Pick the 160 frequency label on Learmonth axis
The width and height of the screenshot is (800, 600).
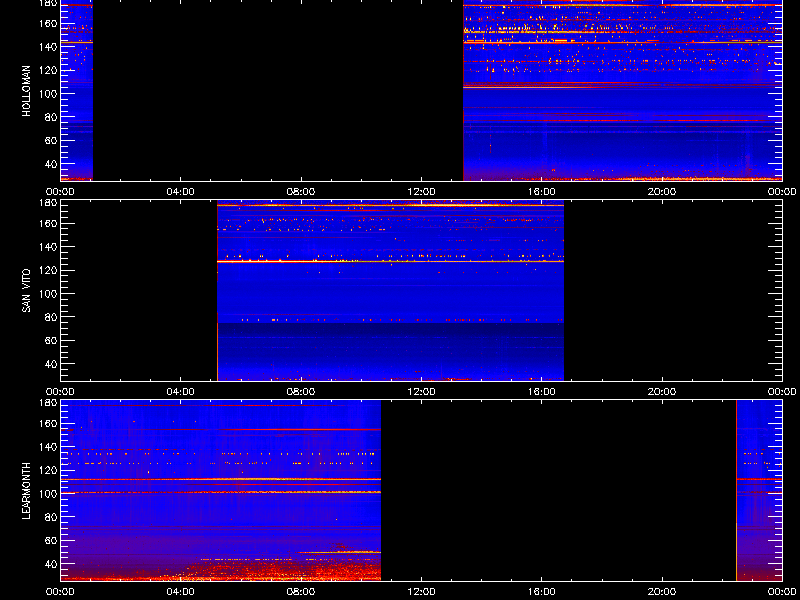pyautogui.click(x=48, y=423)
